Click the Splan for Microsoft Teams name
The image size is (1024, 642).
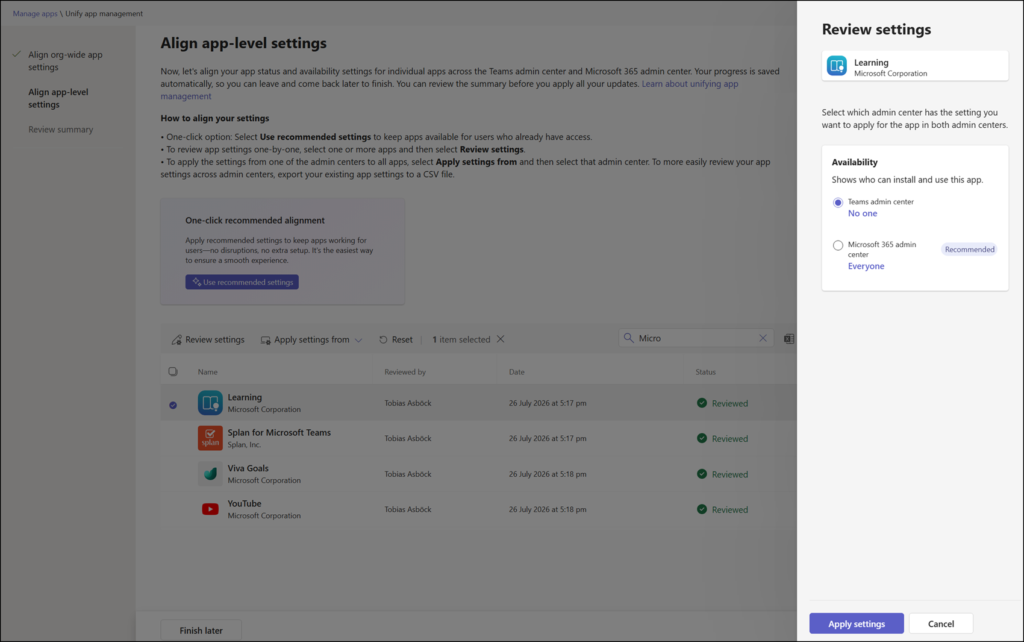pos(279,432)
